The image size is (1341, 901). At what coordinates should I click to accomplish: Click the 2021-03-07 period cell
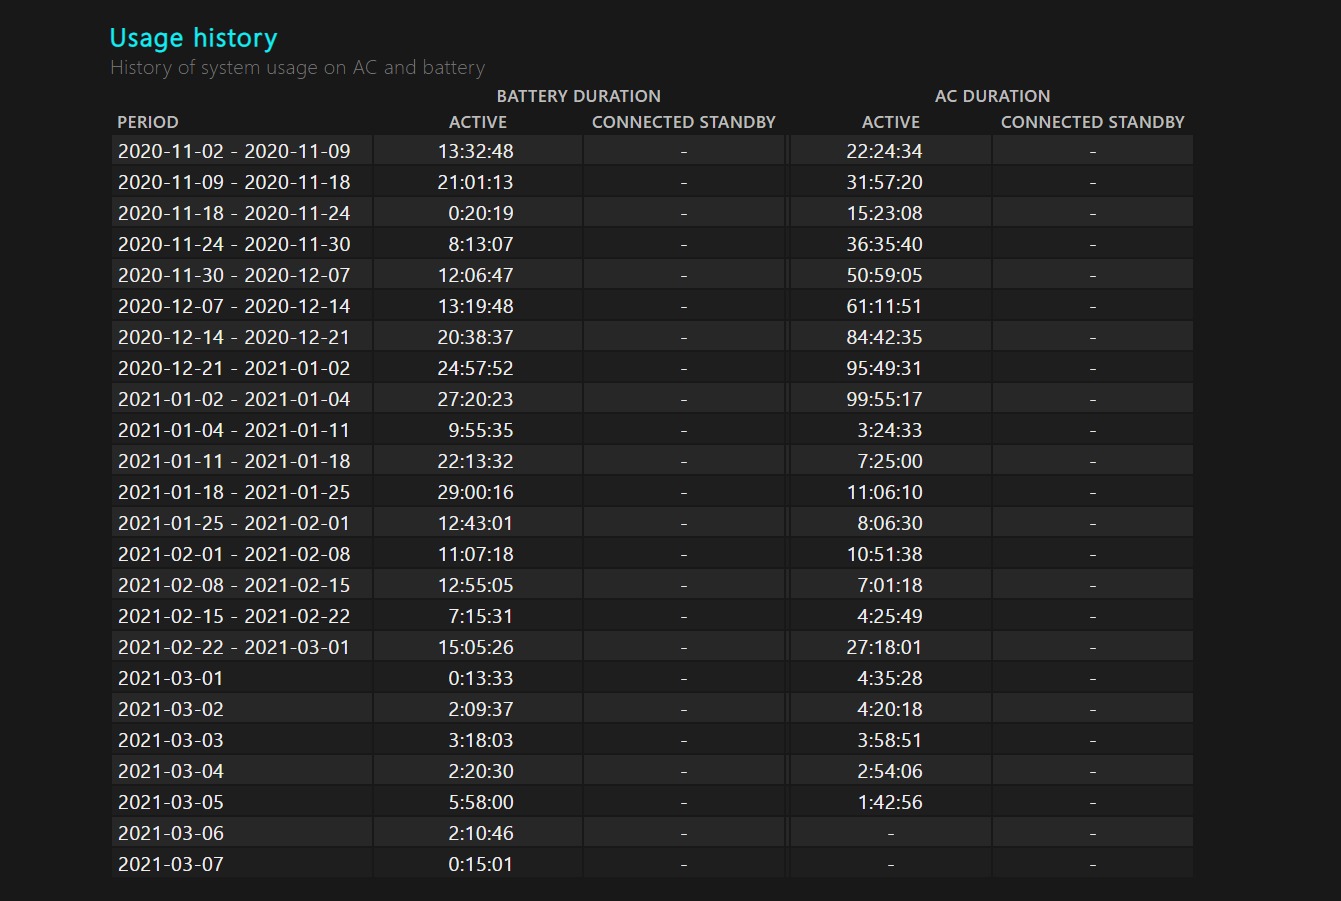171,864
